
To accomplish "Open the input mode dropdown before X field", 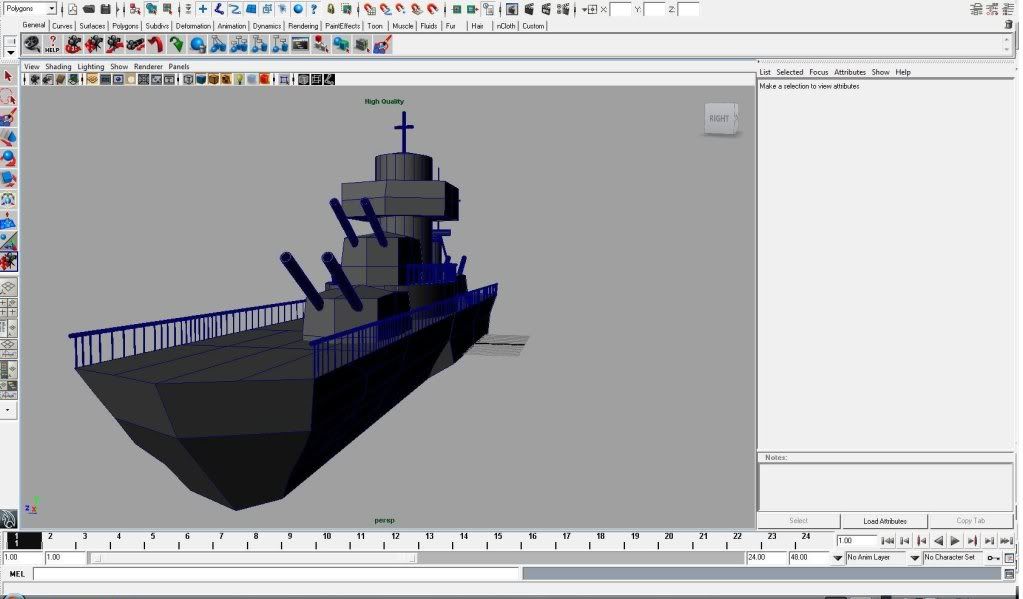I will pos(590,9).
